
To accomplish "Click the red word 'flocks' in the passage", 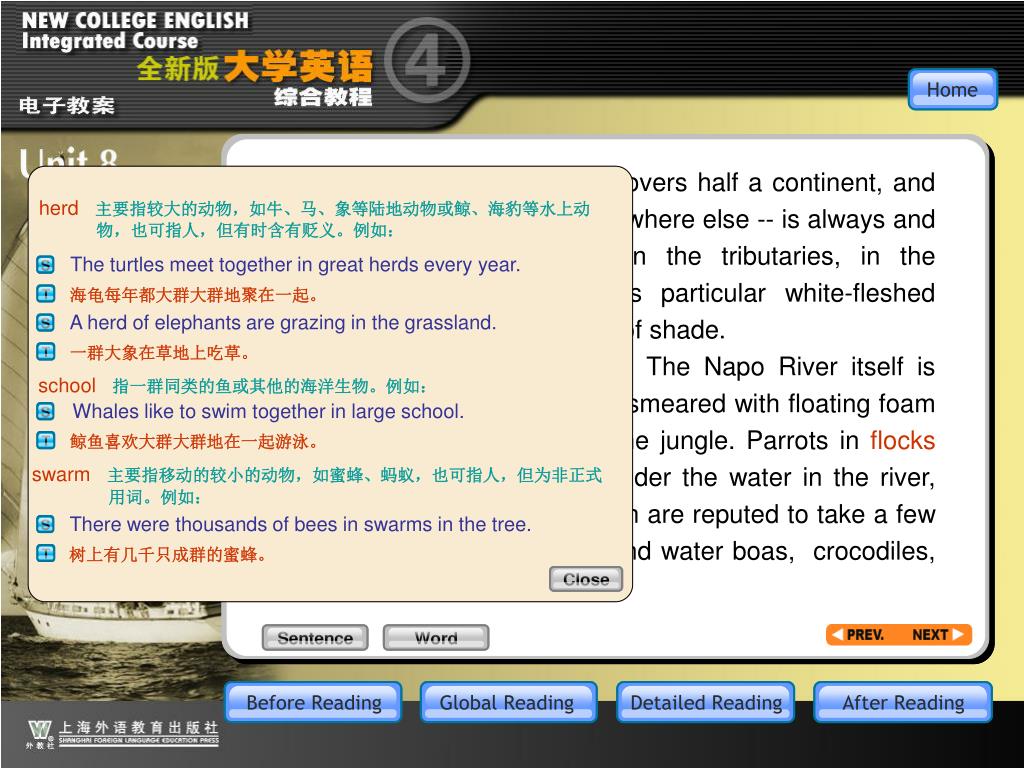I will pyautogui.click(x=902, y=441).
